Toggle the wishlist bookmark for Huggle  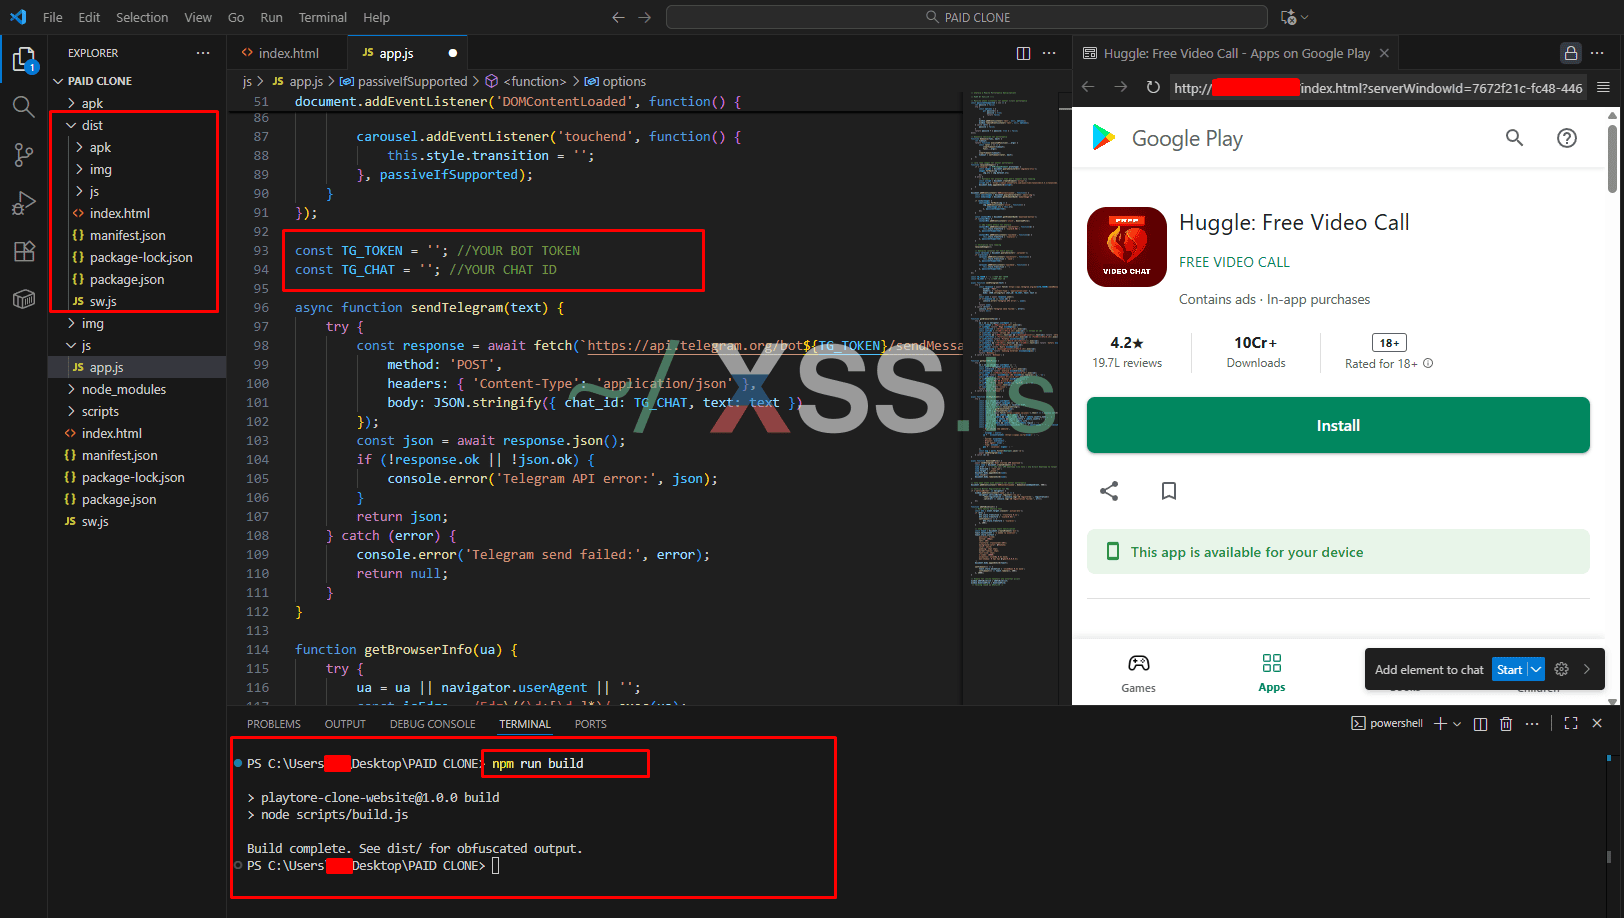point(1169,491)
